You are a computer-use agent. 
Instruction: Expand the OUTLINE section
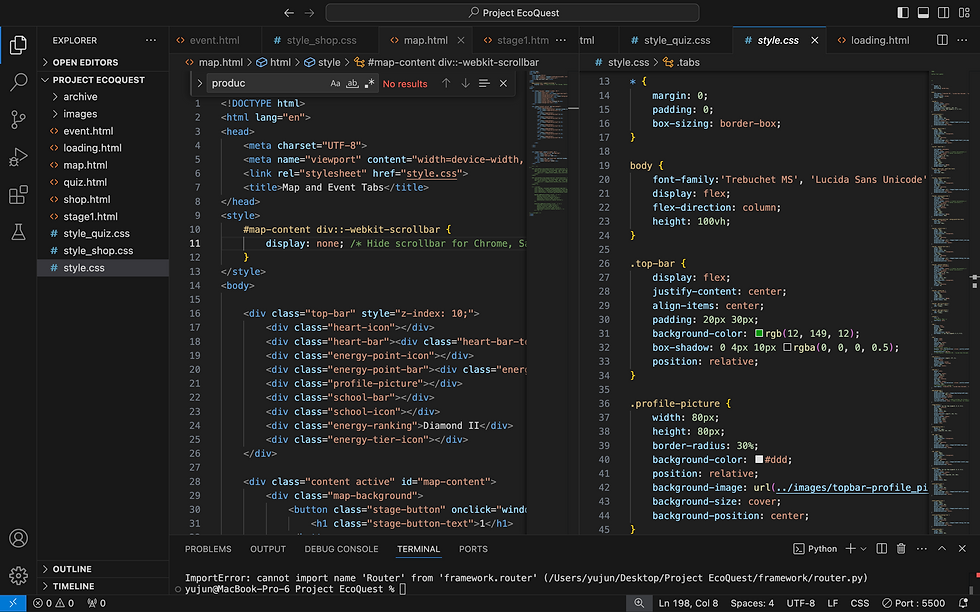103,569
